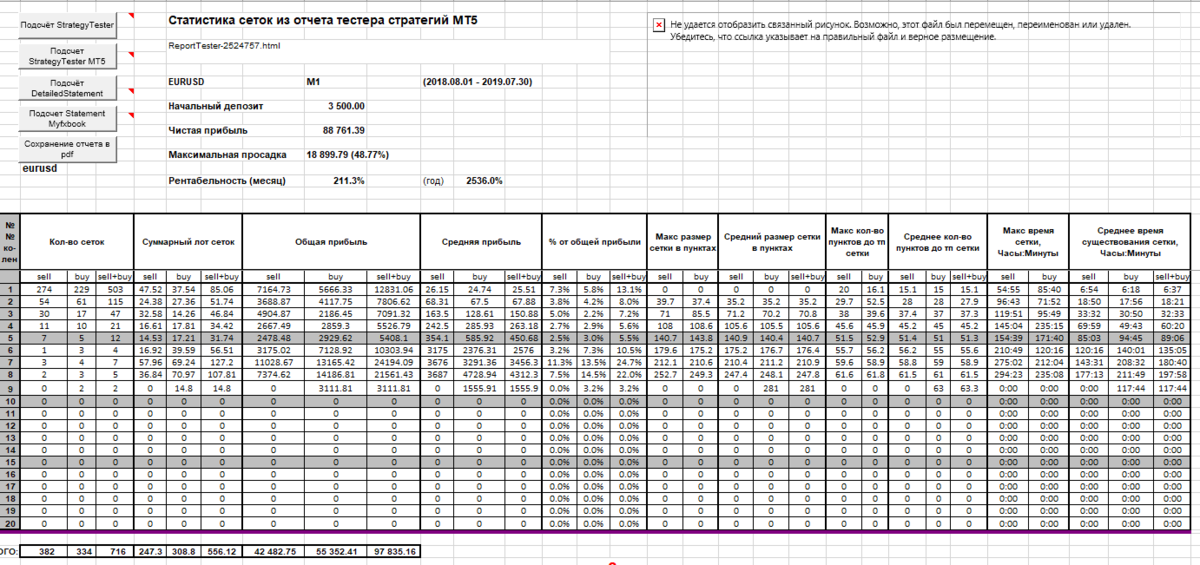Screen dimensions: 1200x565
Task: Click Сохранение отчета в pdf button
Action: tap(68, 149)
